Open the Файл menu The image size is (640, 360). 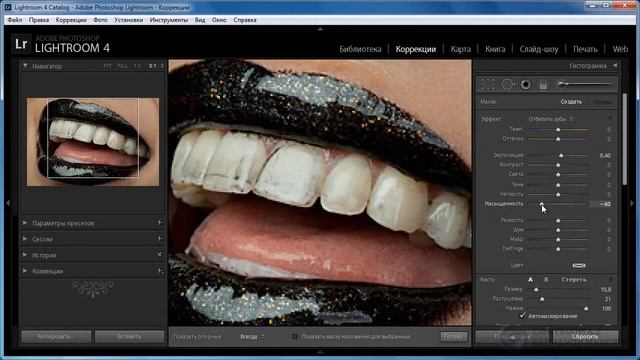pyautogui.click(x=15, y=20)
